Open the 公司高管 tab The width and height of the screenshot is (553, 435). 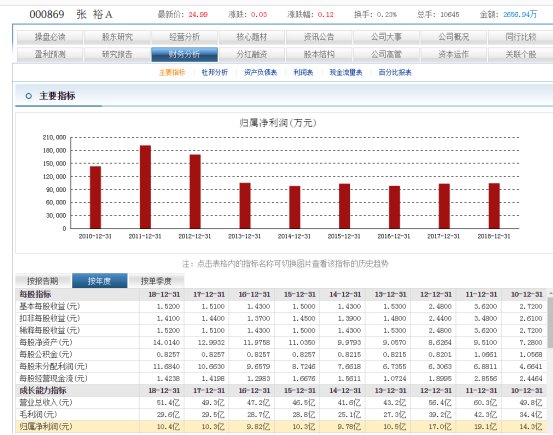coord(386,55)
